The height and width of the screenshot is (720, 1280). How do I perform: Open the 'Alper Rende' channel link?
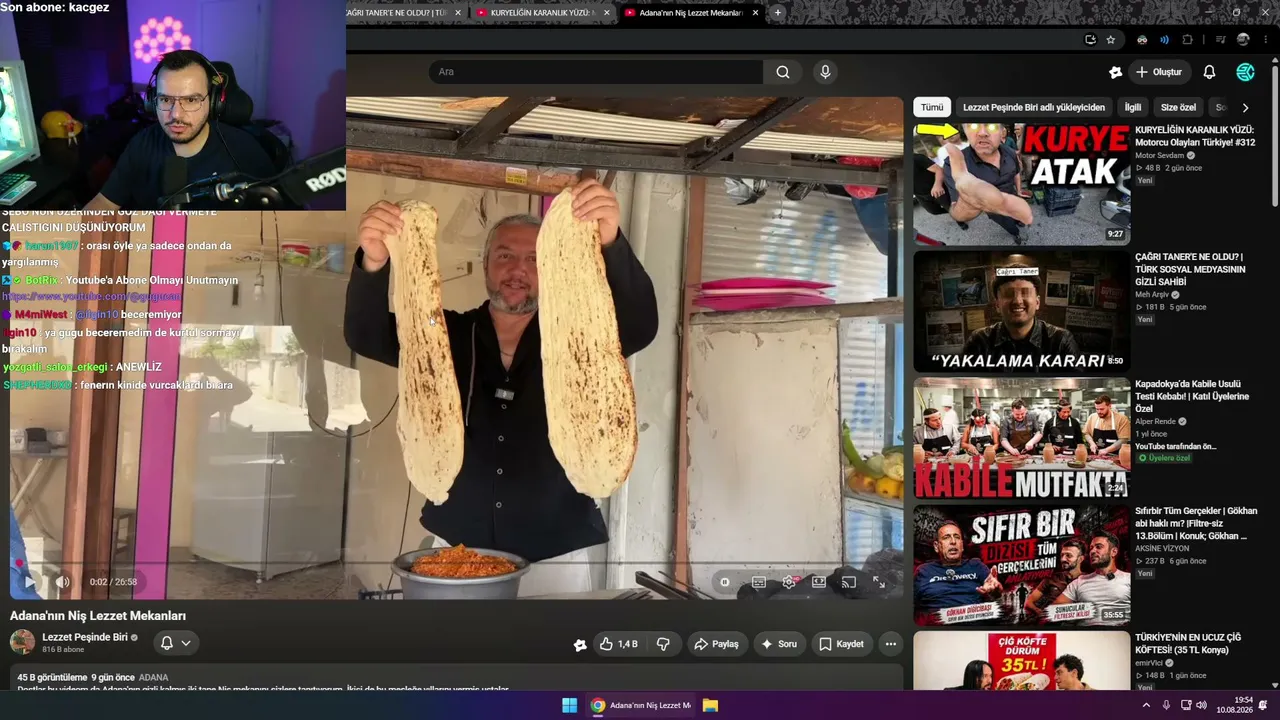pos(1155,422)
